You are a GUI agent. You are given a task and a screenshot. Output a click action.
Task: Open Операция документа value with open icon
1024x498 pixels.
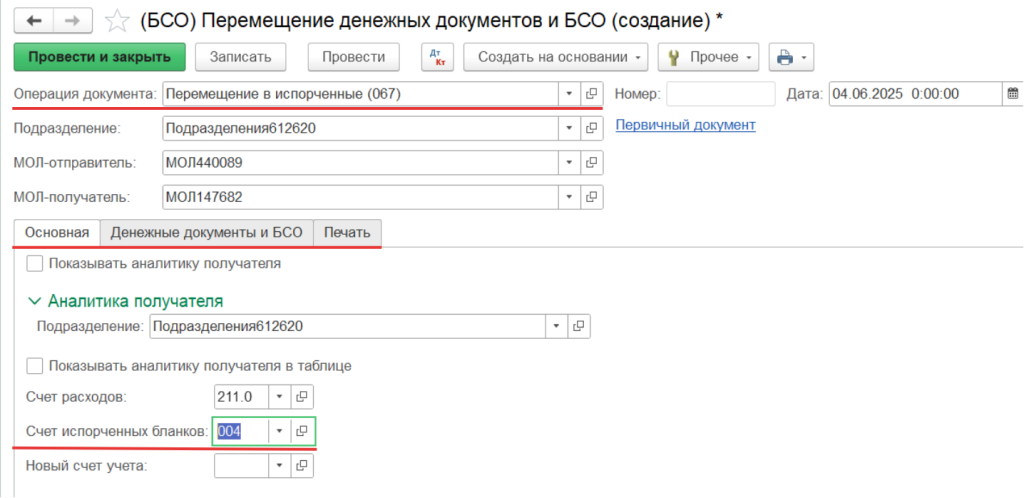click(591, 93)
